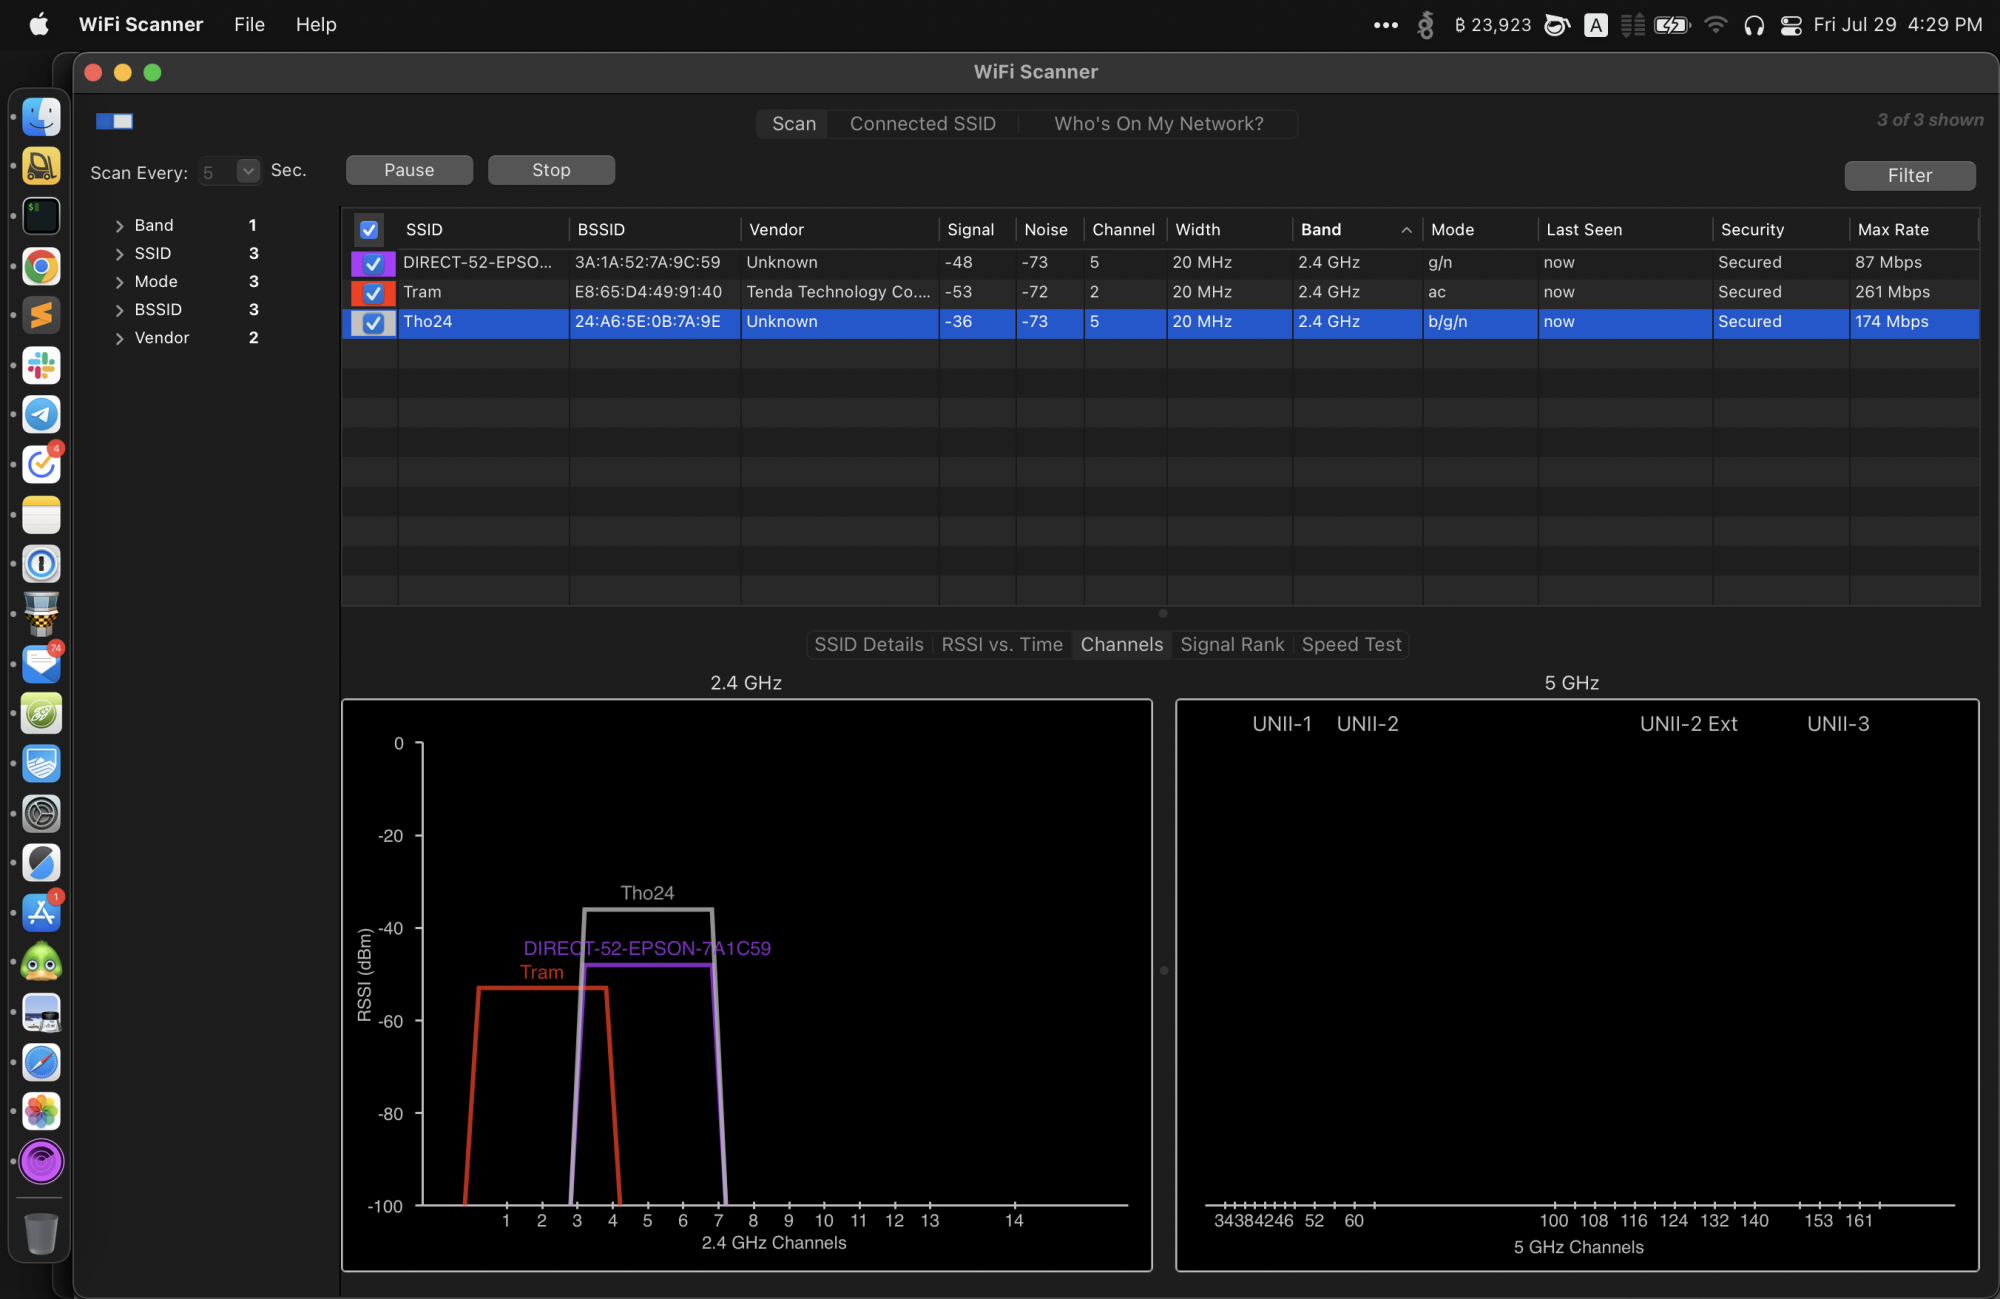Open Telegram from the dock
2000x1299 pixels.
coord(41,414)
